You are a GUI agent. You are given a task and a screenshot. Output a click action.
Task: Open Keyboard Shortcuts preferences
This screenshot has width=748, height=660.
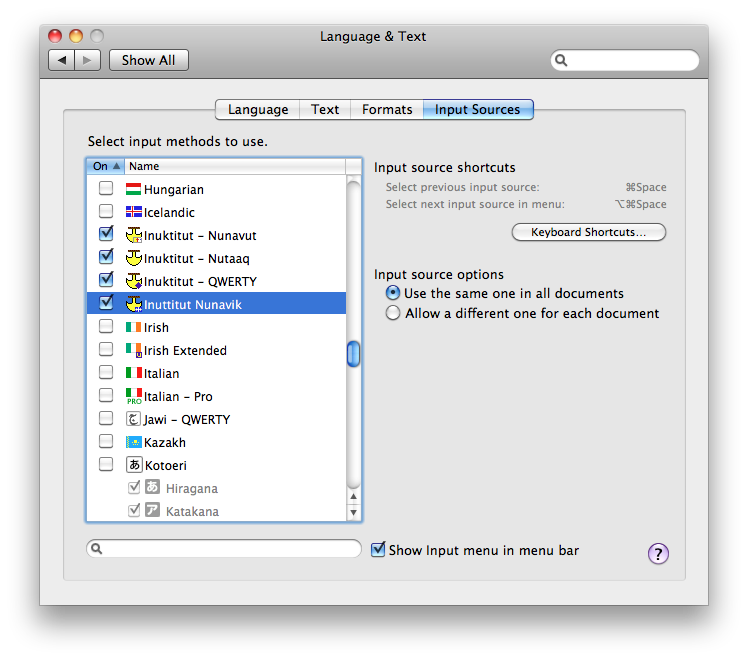coord(588,232)
